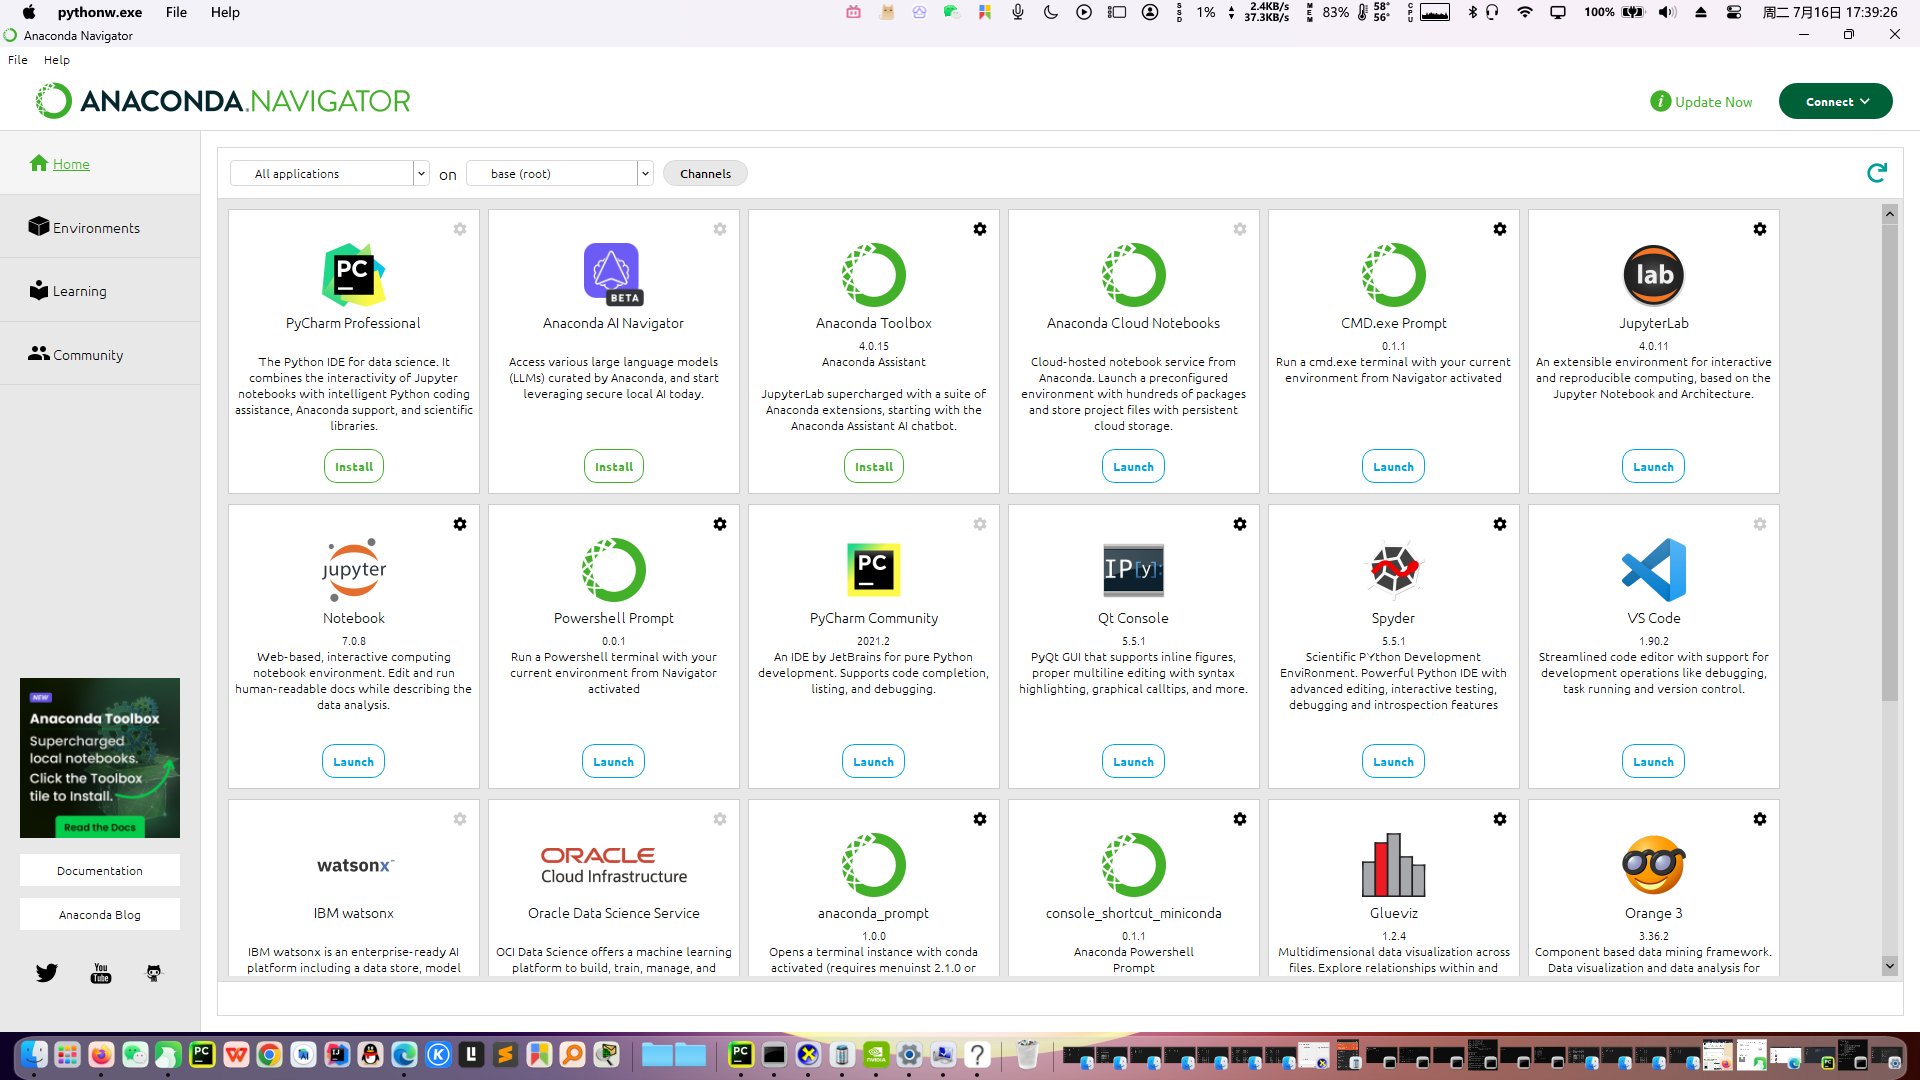1920x1080 pixels.
Task: Open the macOS Apple menu
Action: coord(29,12)
